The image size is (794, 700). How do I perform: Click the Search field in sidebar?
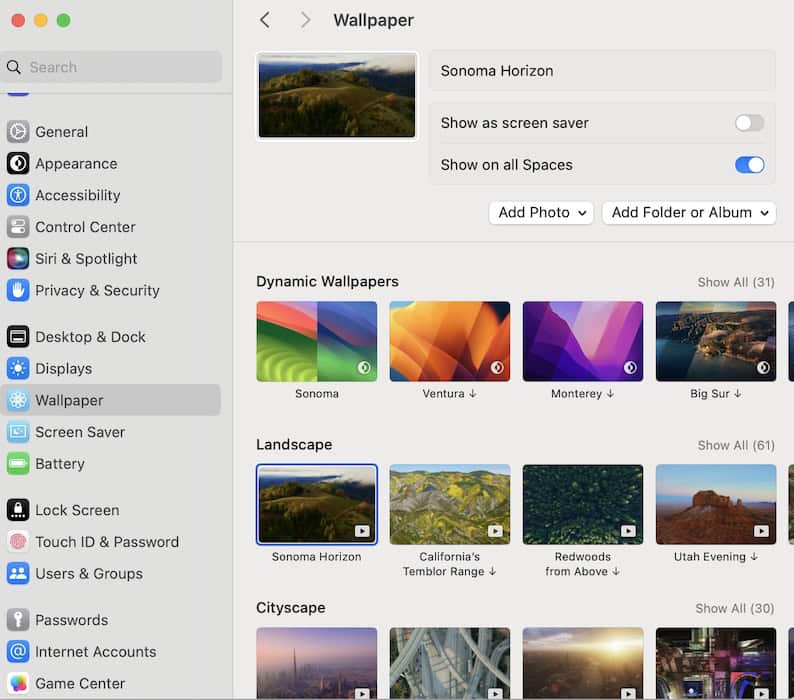[112, 67]
